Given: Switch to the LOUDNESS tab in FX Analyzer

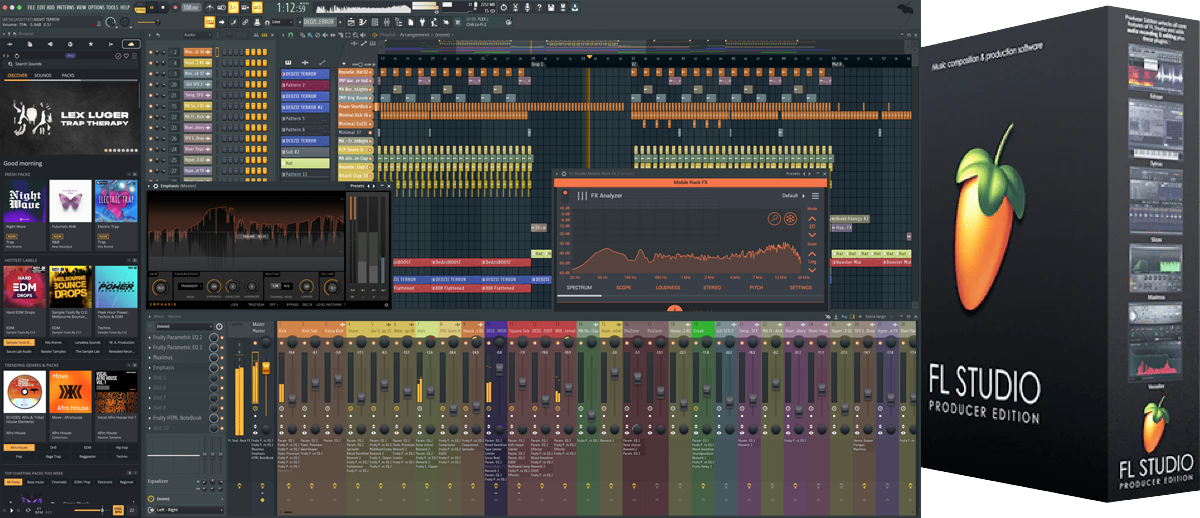Looking at the screenshot, I should click(x=668, y=287).
